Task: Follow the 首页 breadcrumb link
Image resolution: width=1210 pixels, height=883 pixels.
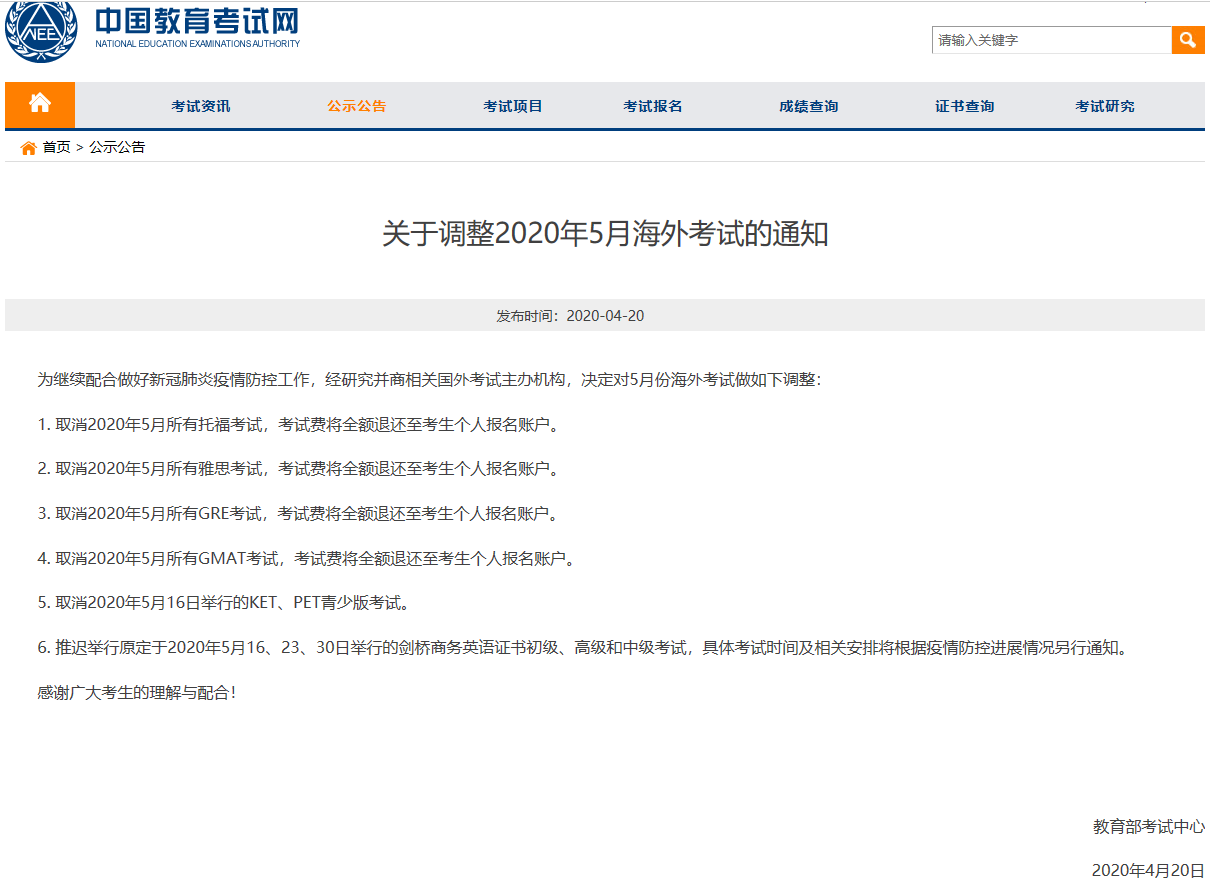Action: [x=56, y=147]
